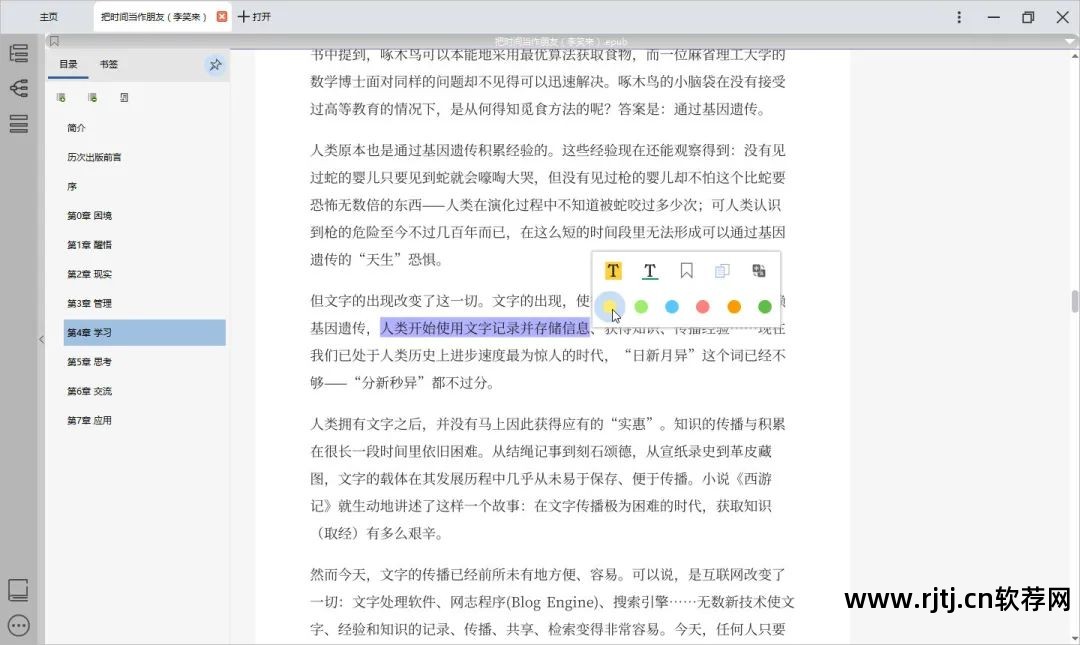The image size is (1080, 645).
Task: Open the table of contents sidebar icon
Action: 18,55
